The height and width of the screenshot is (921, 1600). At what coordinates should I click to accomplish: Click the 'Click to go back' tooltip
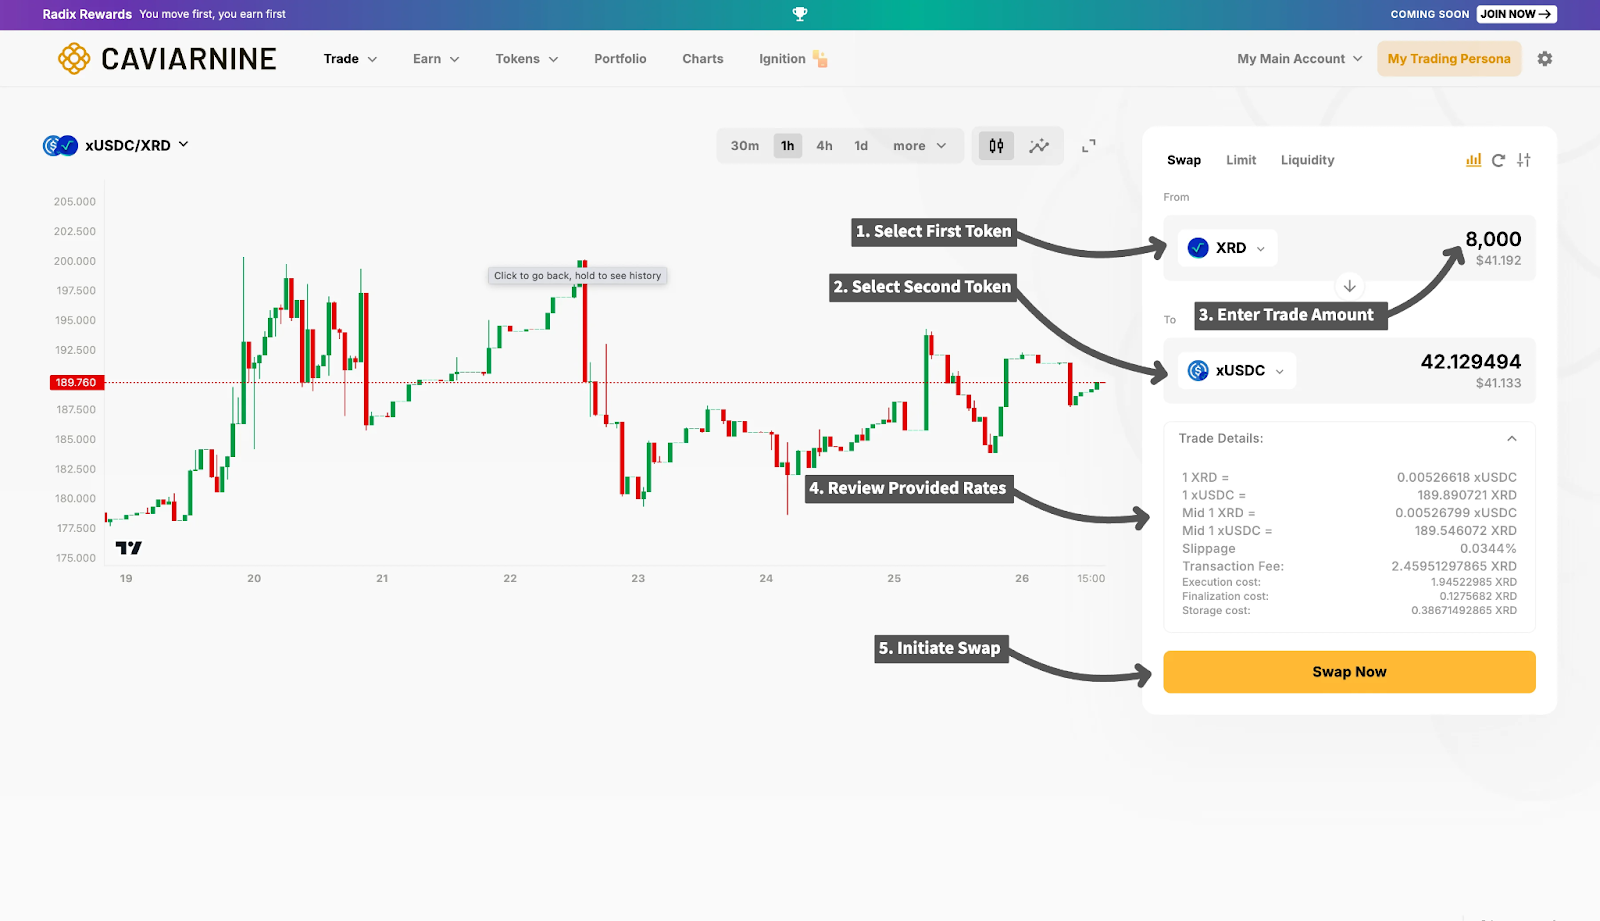coord(577,276)
